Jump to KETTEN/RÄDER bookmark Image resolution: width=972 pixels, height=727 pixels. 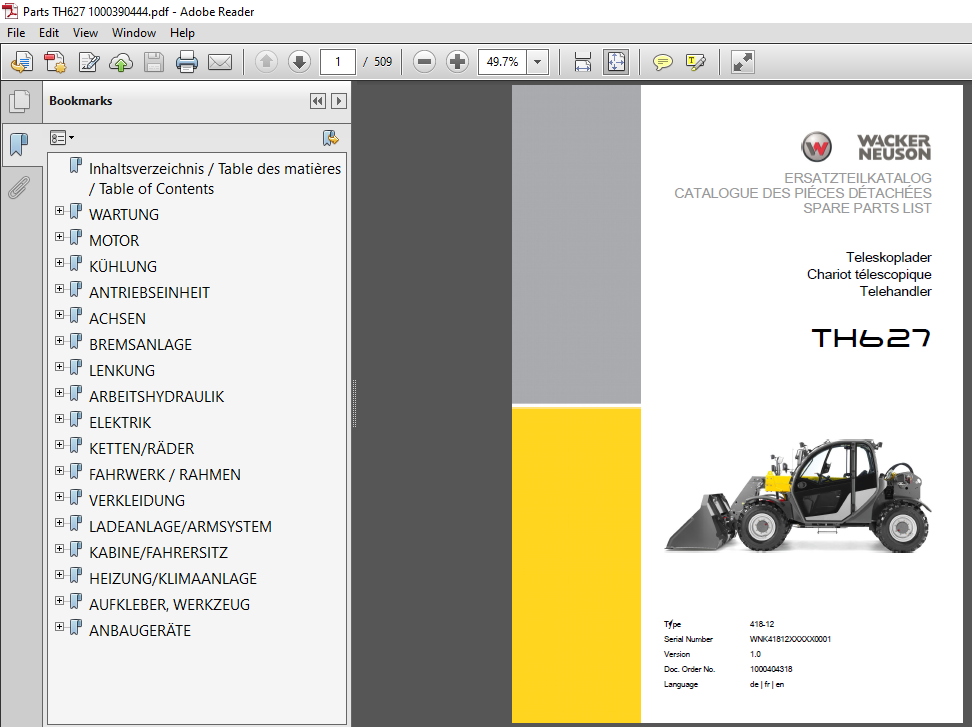pos(141,449)
